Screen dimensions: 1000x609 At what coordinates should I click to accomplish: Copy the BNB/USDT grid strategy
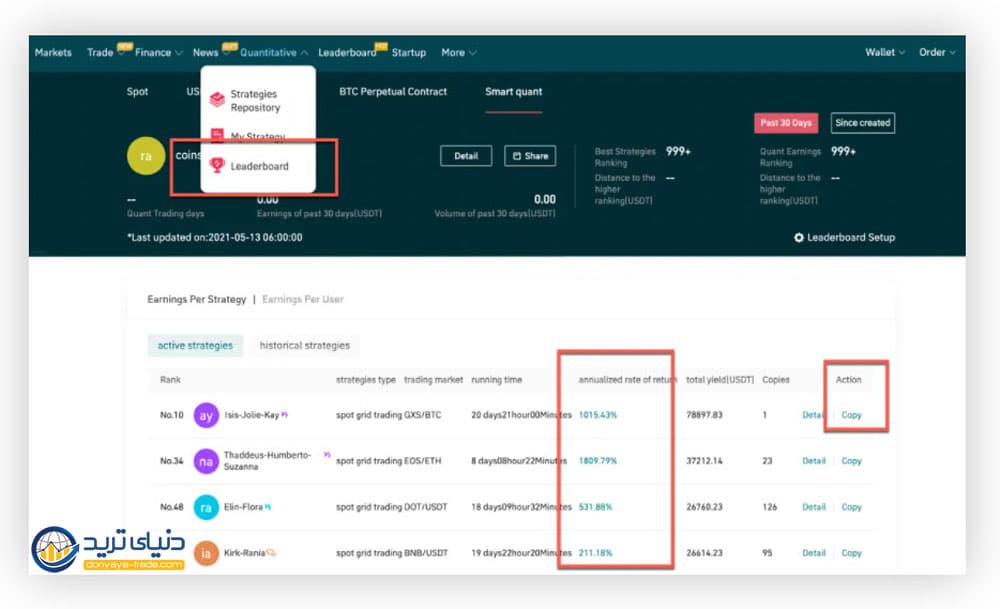pos(851,552)
